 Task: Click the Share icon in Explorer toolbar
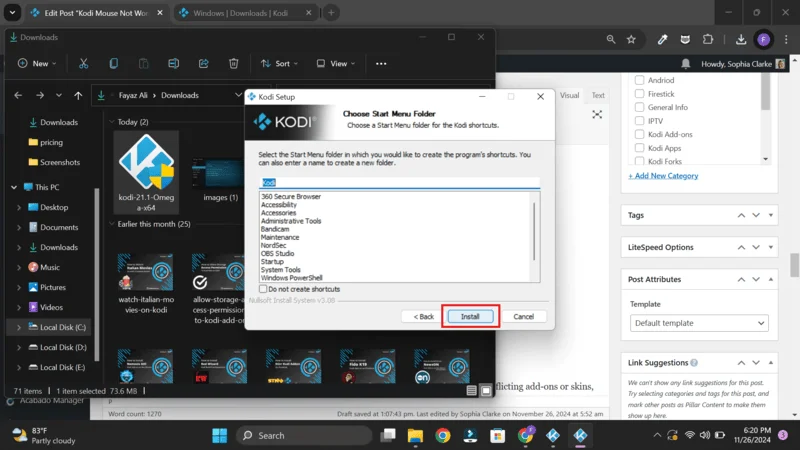click(x=204, y=64)
